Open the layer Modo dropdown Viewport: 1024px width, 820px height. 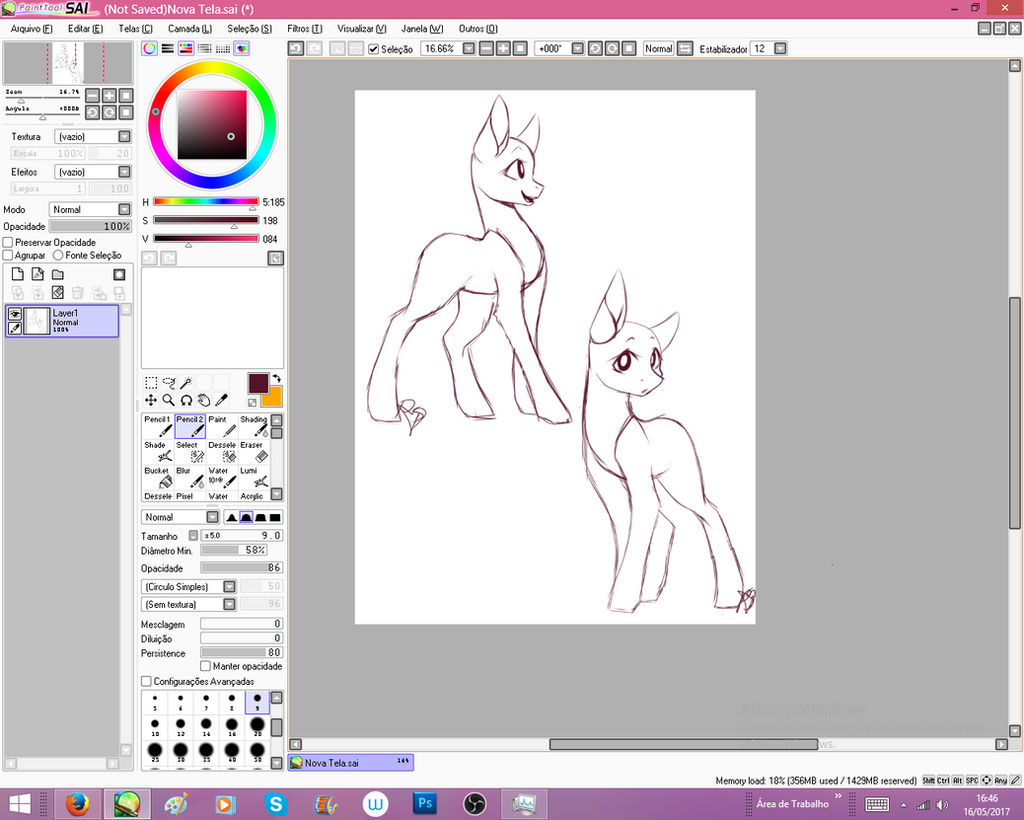pyautogui.click(x=90, y=210)
